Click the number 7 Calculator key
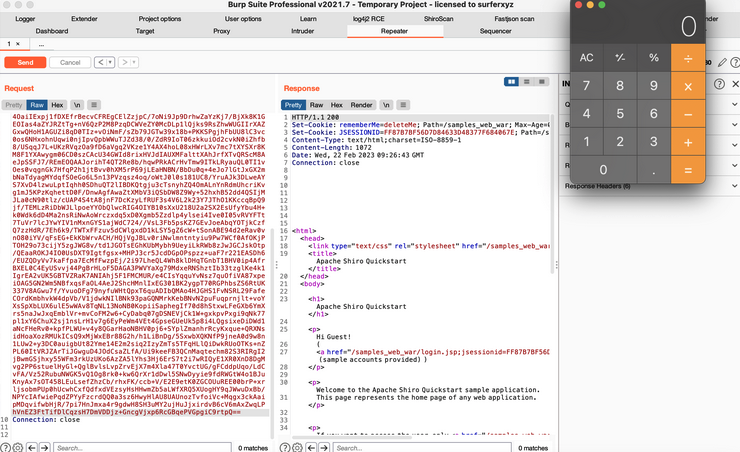740x452 pixels. (586, 86)
